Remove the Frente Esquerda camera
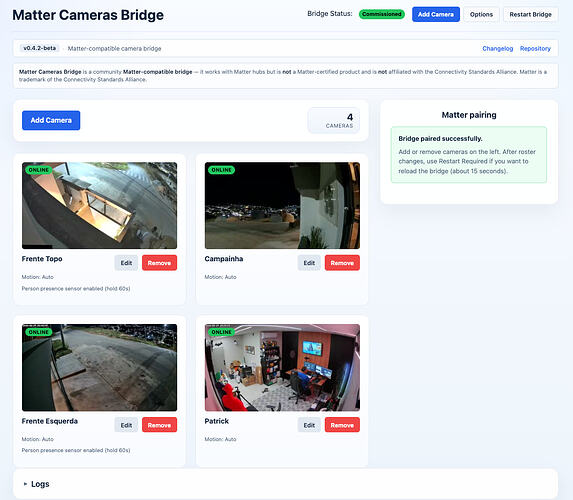The height and width of the screenshot is (500, 573). click(159, 425)
